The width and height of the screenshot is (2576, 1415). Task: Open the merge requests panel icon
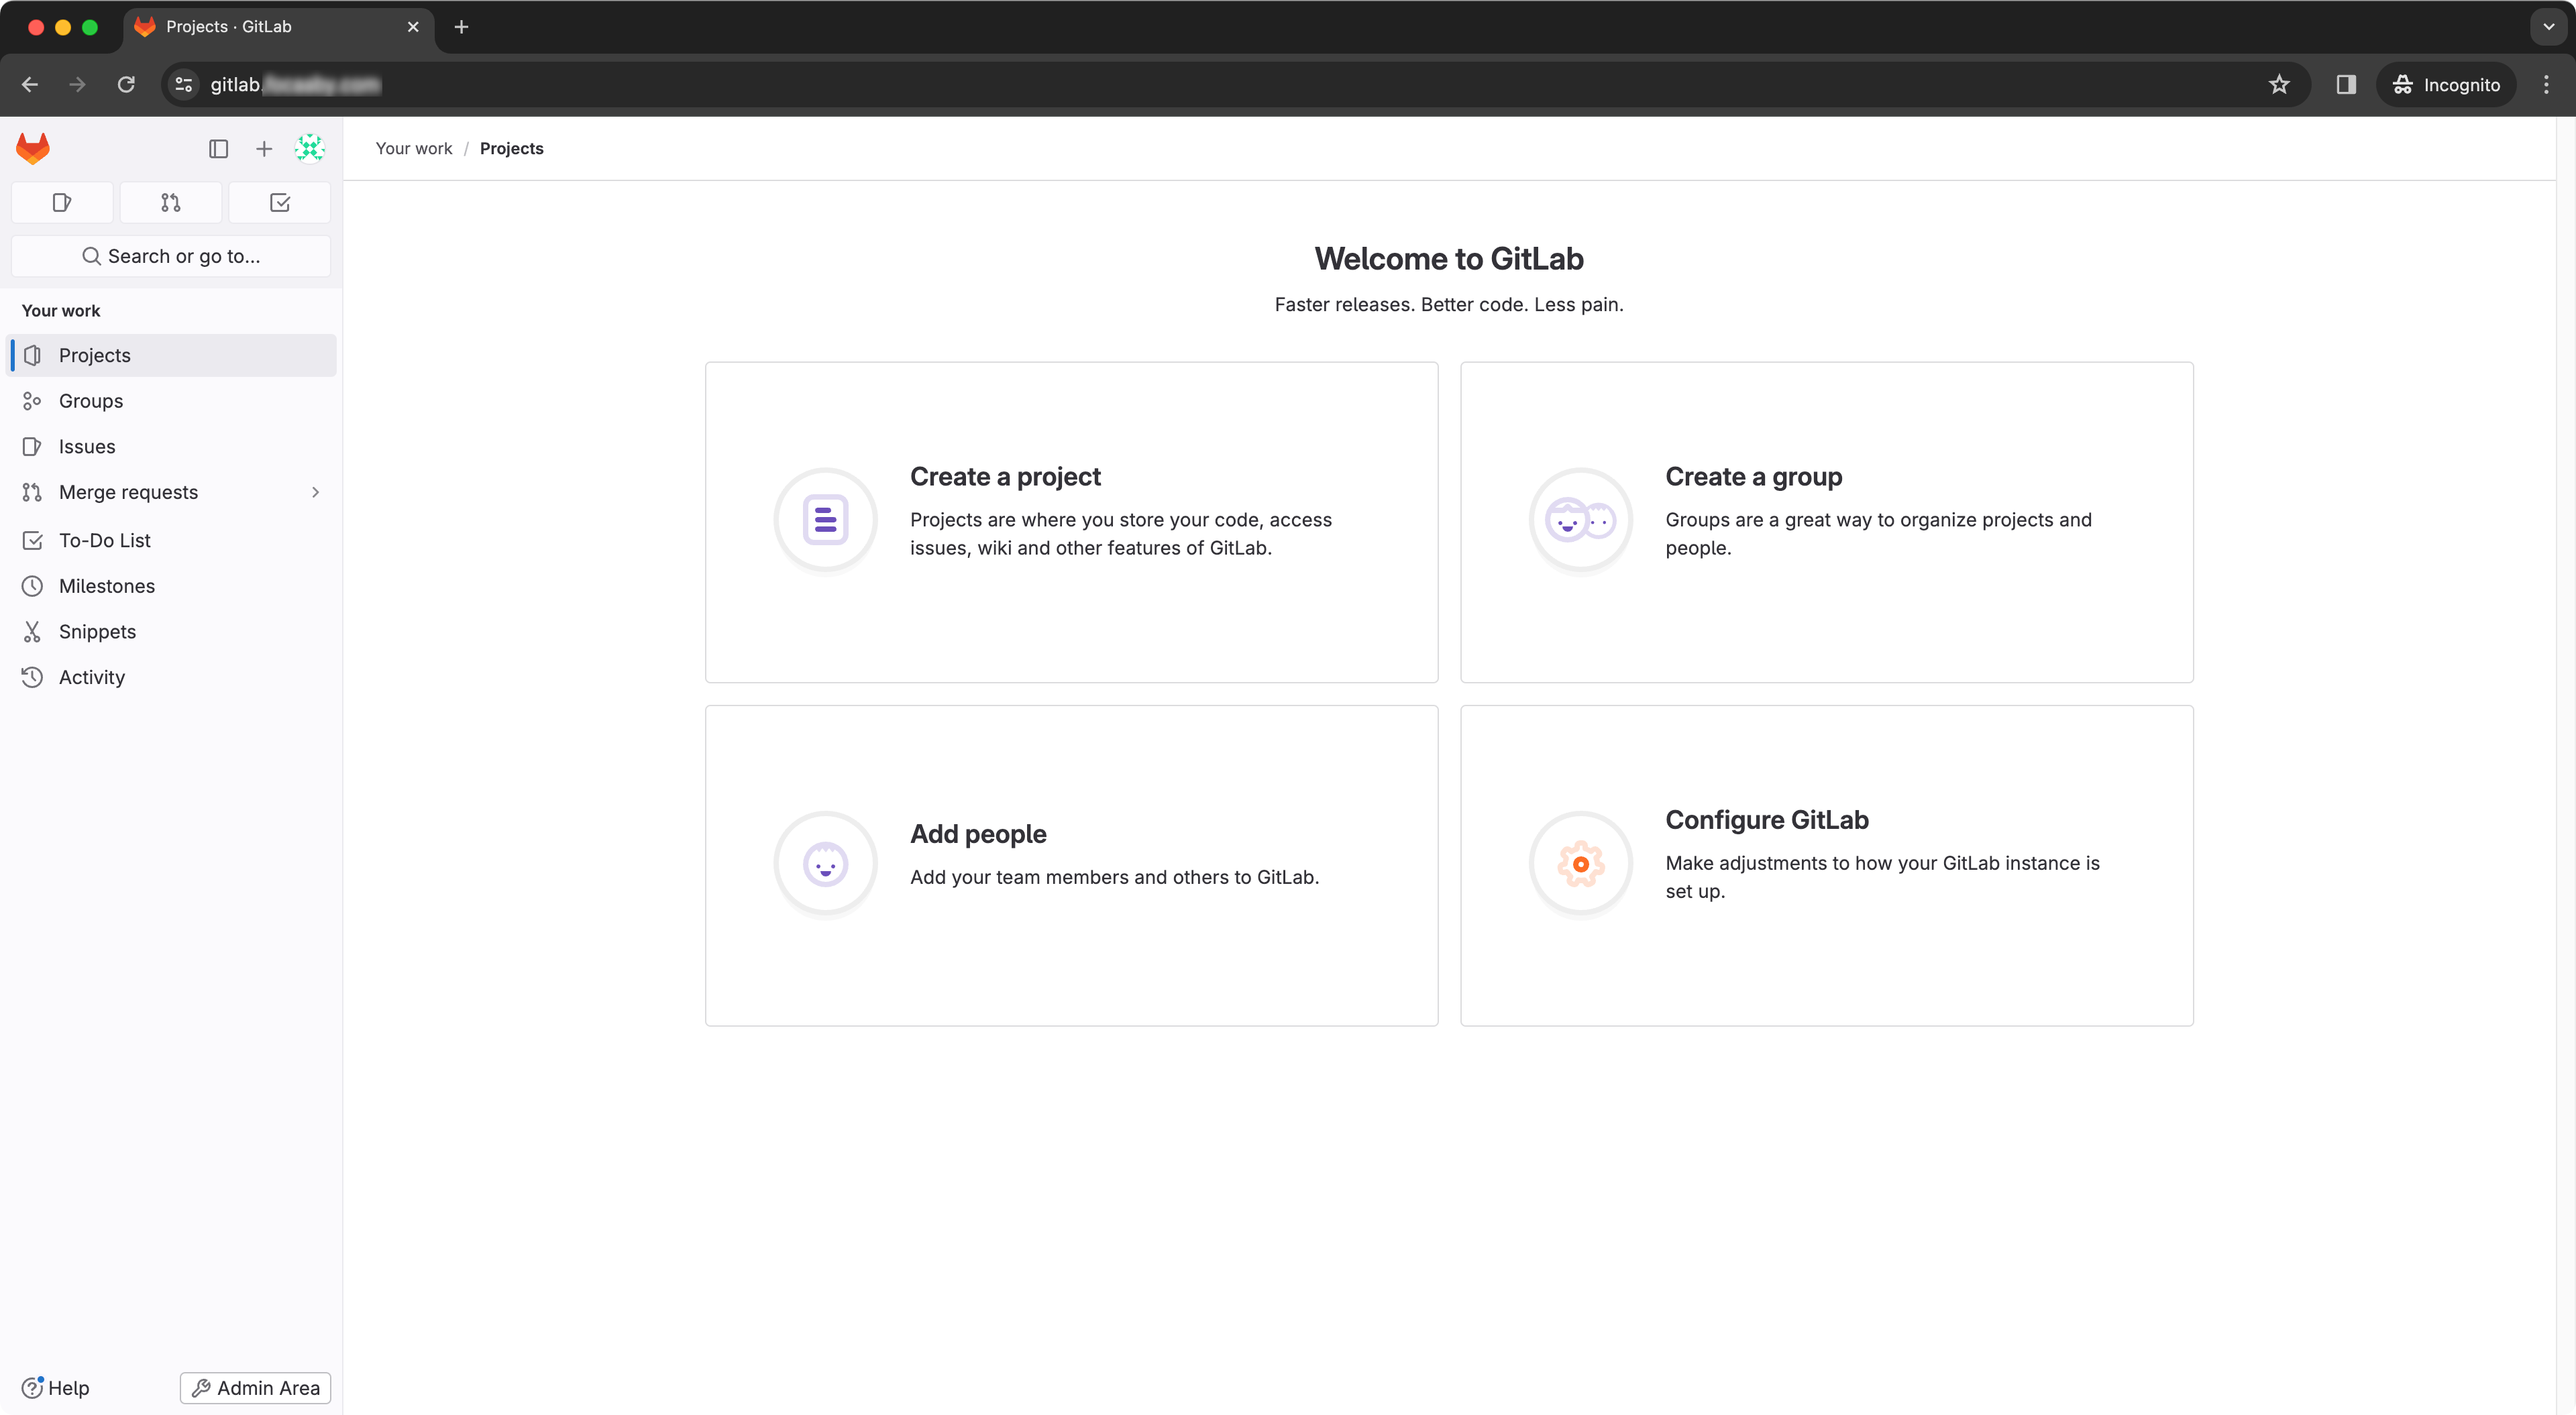(169, 202)
